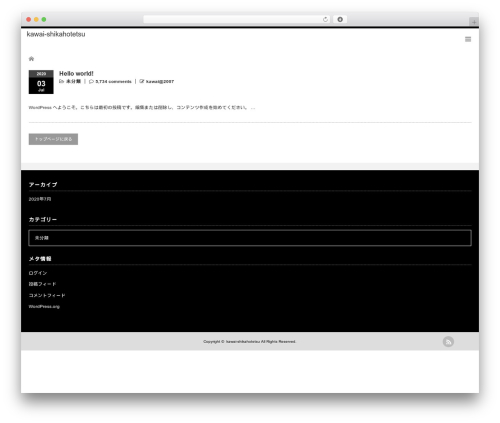
Task: Click the 03 Jul date badge
Action: point(41,82)
